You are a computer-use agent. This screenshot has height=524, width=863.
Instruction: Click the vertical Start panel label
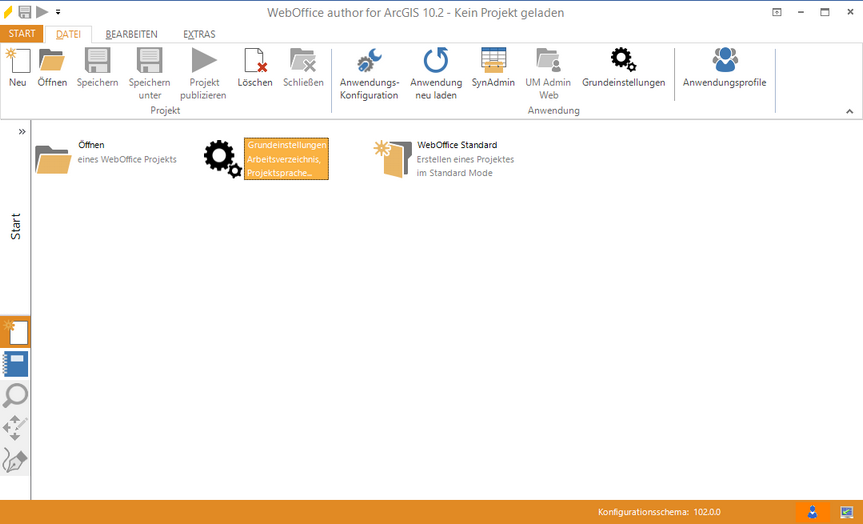coord(15,226)
